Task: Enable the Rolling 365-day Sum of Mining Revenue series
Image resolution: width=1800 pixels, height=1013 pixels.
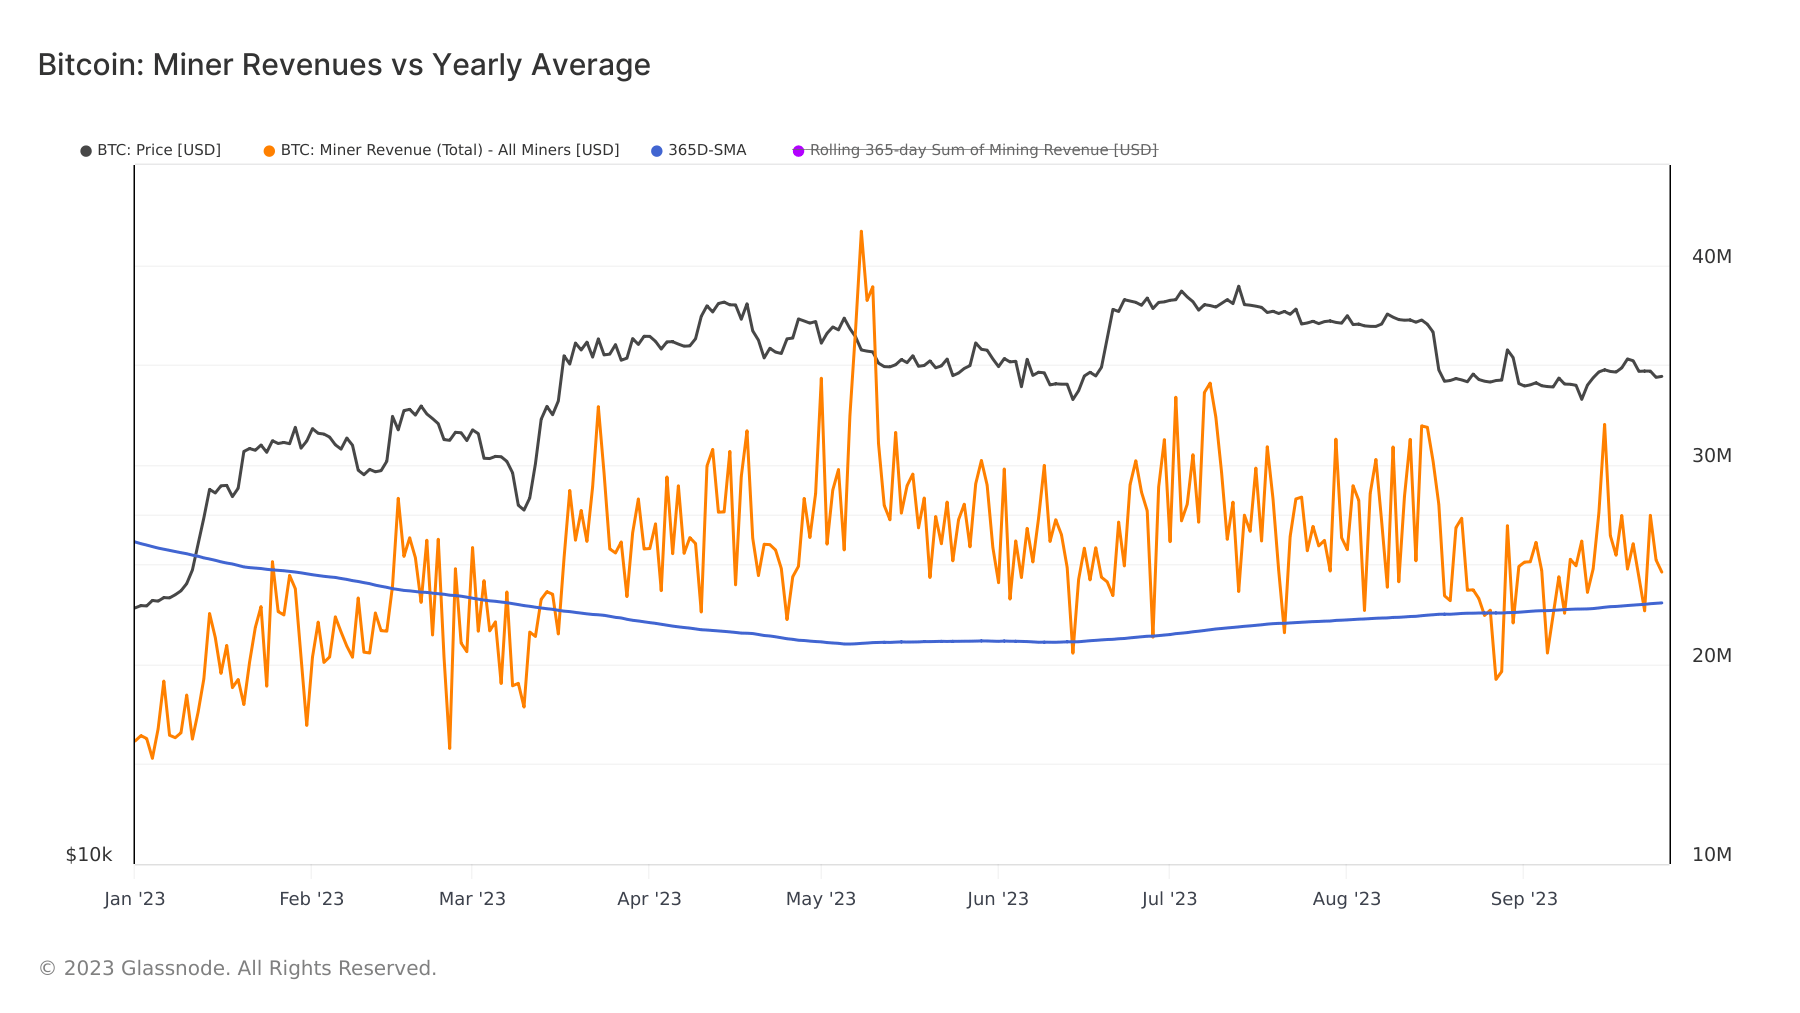Action: click(975, 150)
